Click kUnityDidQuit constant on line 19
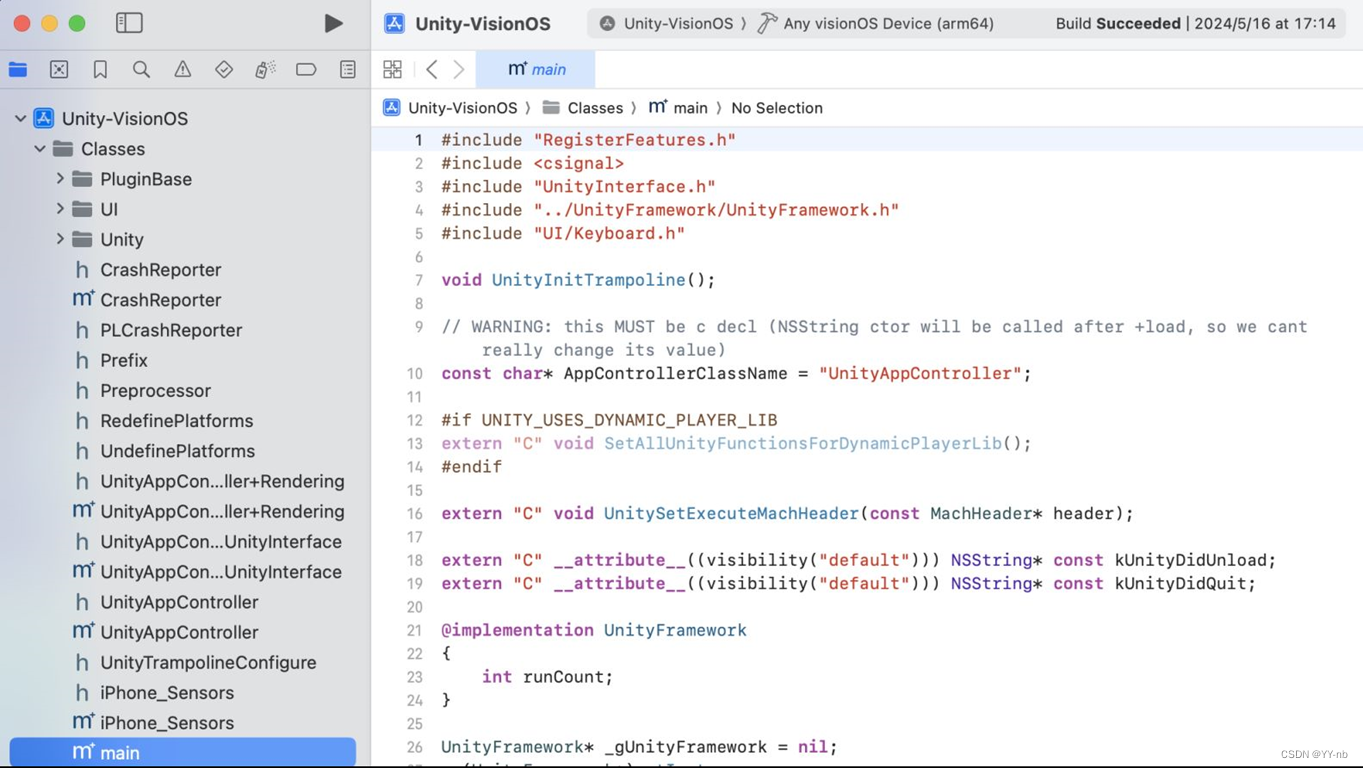Image resolution: width=1363 pixels, height=768 pixels. pyautogui.click(x=1180, y=583)
